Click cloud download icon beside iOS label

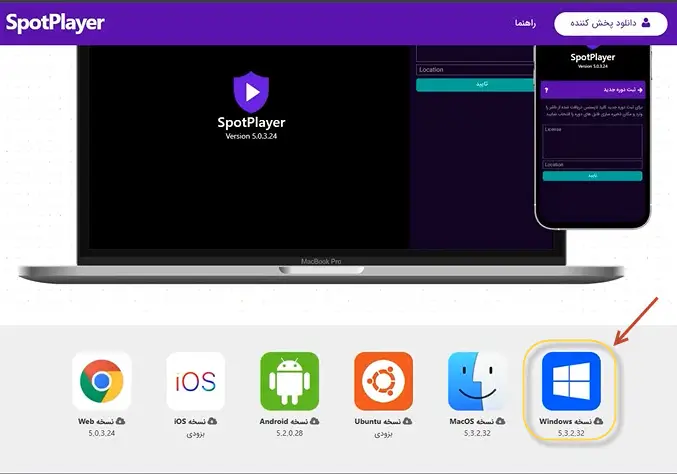212,421
